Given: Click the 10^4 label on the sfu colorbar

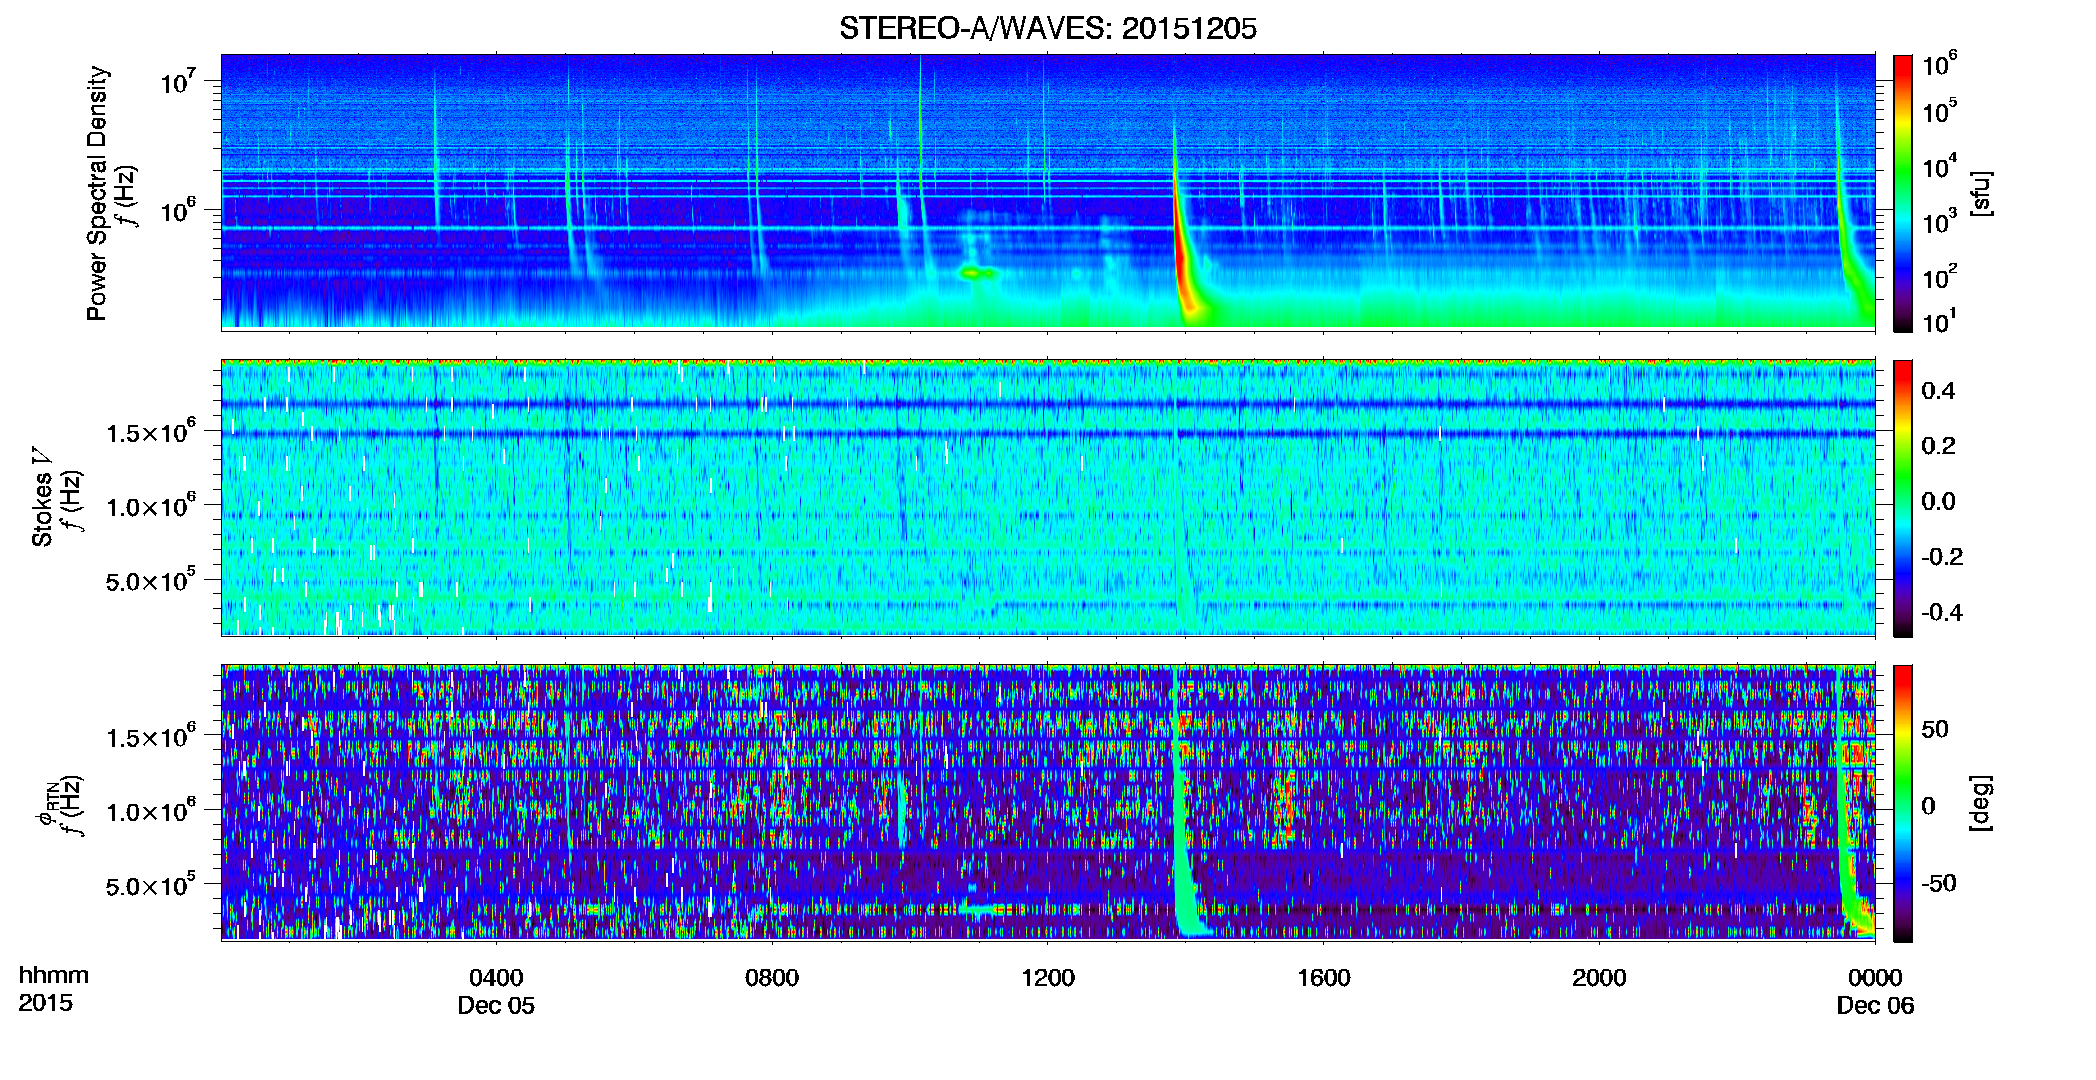Looking at the screenshot, I should 1939,166.
